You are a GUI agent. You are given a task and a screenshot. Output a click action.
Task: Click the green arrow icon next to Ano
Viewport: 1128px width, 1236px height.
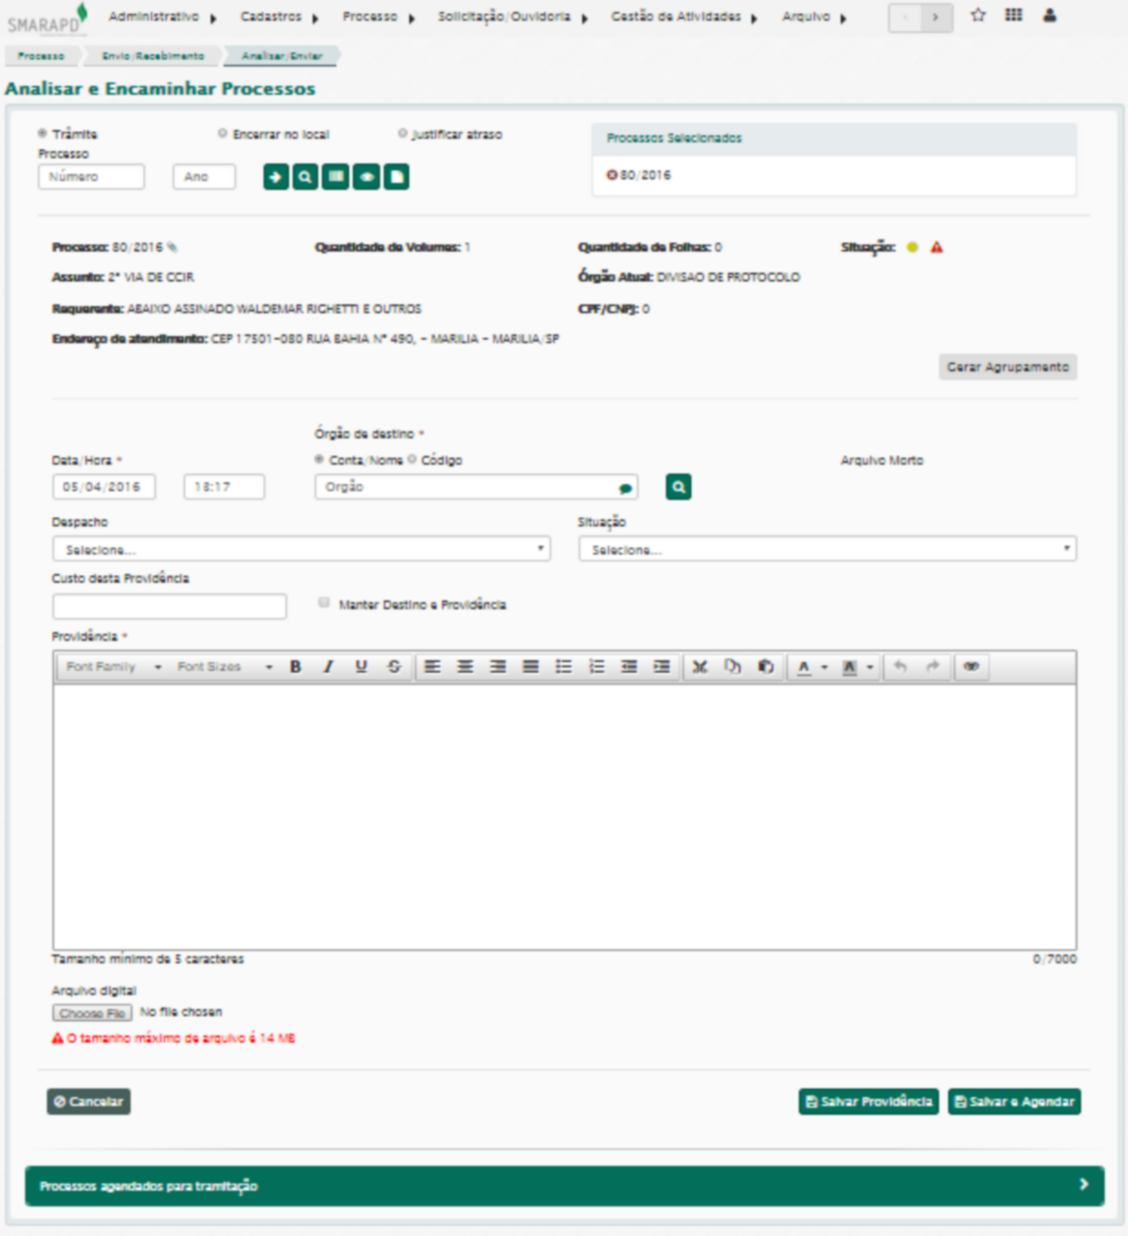[275, 177]
